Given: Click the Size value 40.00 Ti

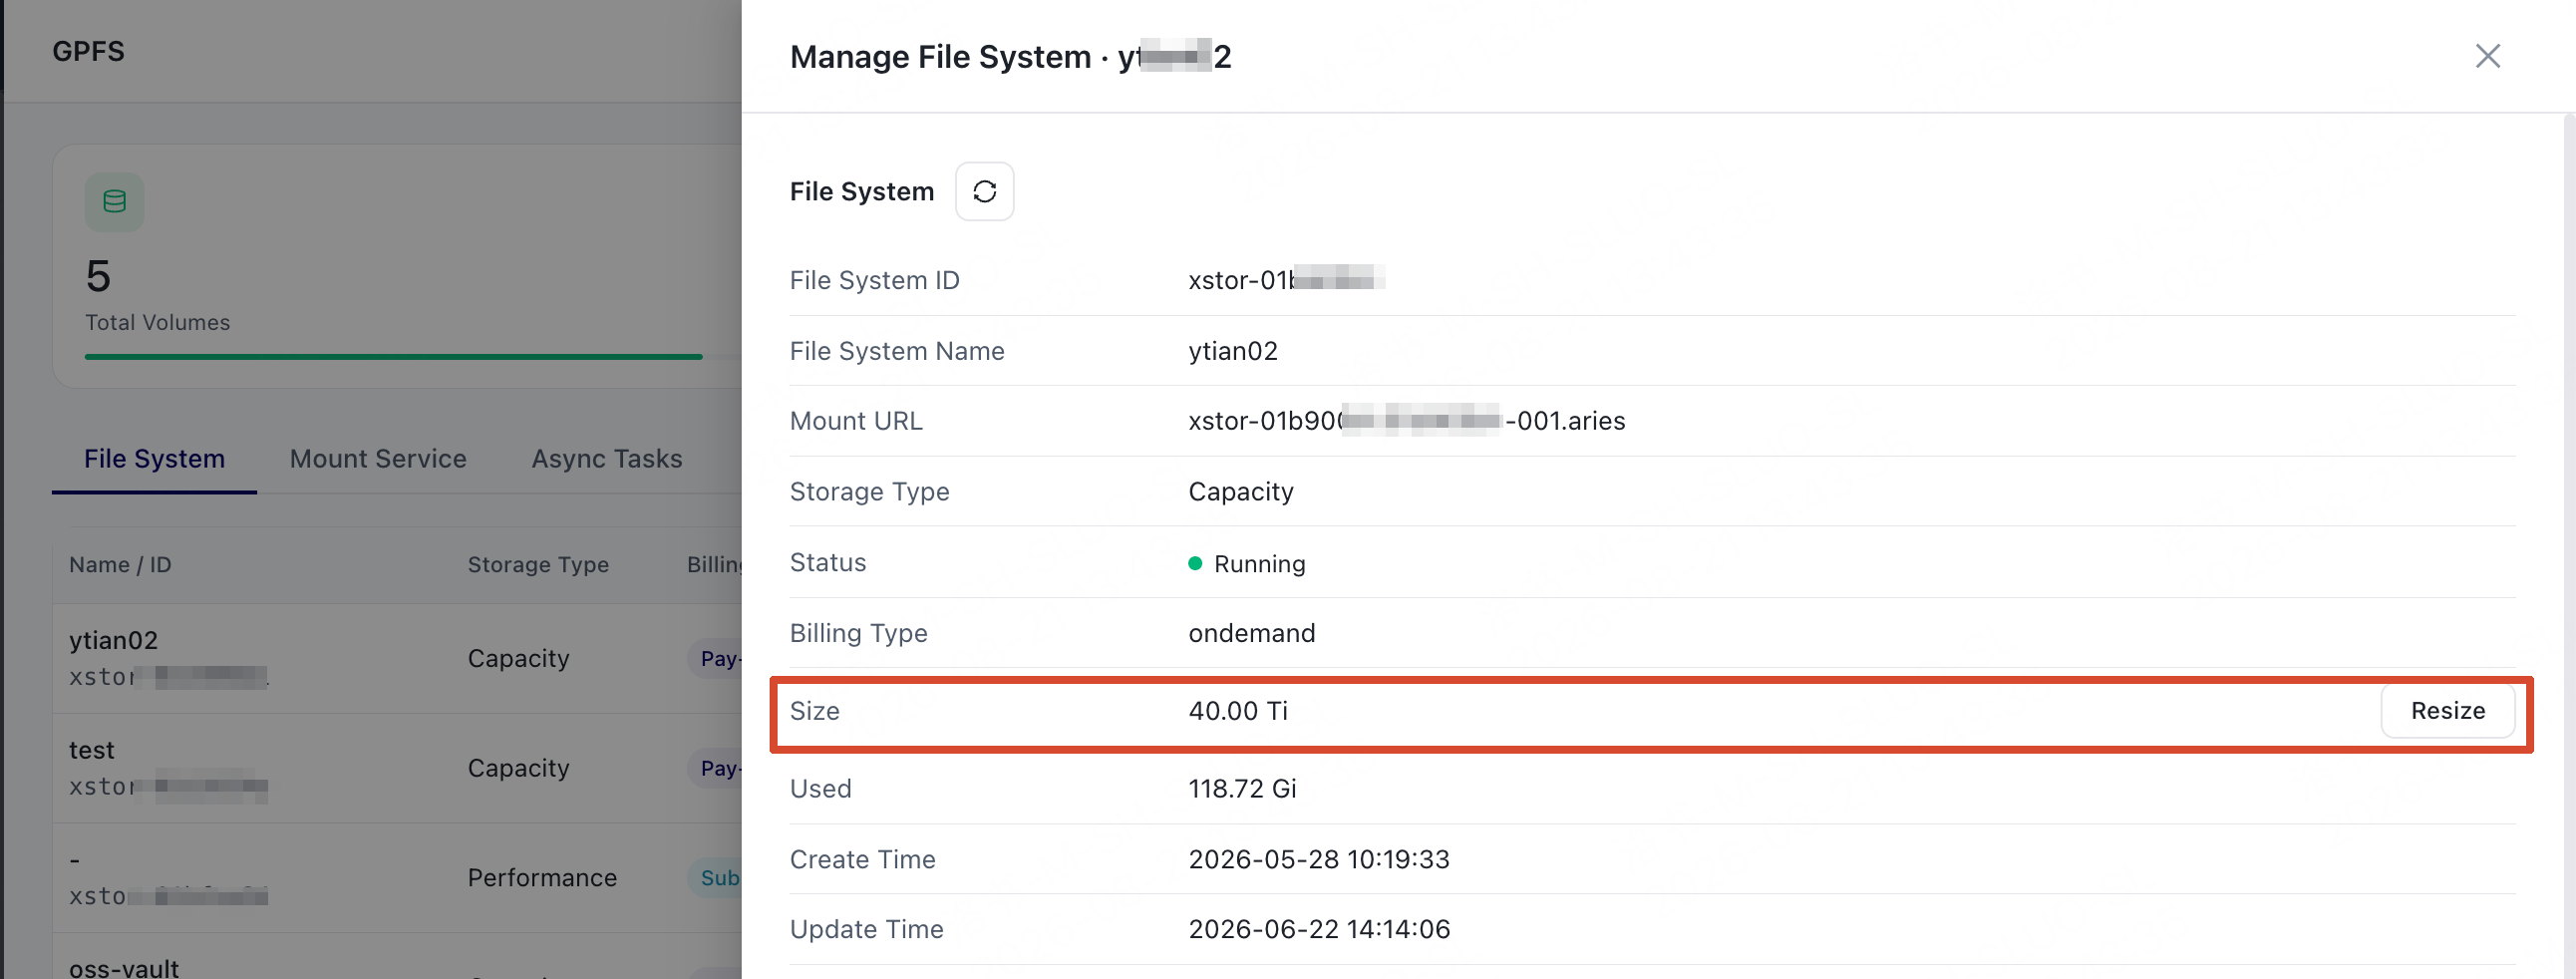Looking at the screenshot, I should pyautogui.click(x=1237, y=711).
